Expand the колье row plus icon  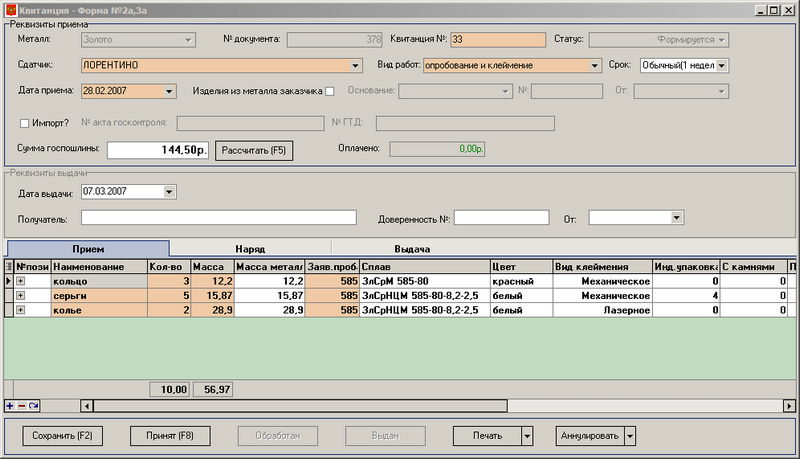tap(21, 312)
